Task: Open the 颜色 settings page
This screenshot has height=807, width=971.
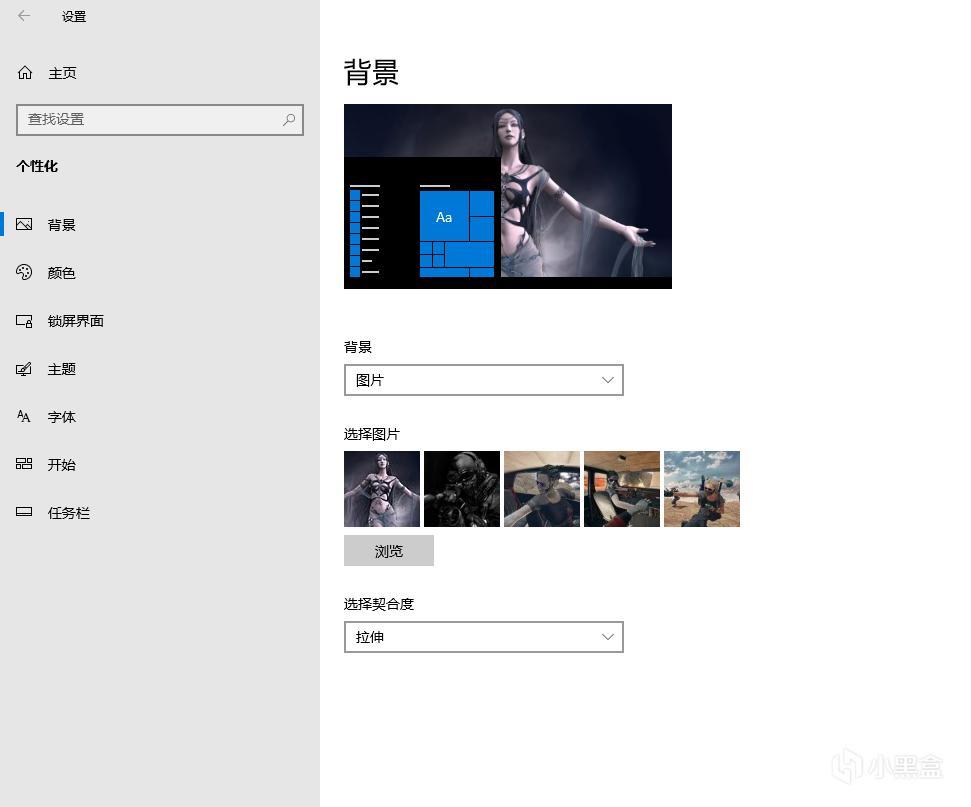Action: (61, 273)
